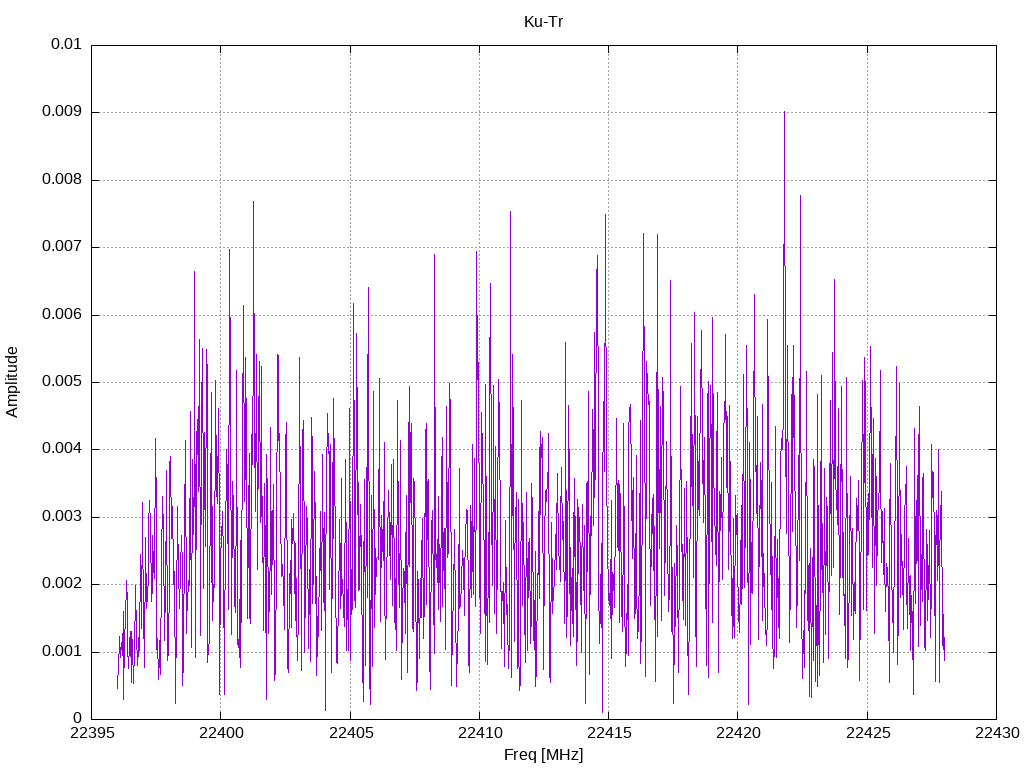Click the 22410 x-axis tick label
The image size is (1024, 768).
tap(480, 733)
